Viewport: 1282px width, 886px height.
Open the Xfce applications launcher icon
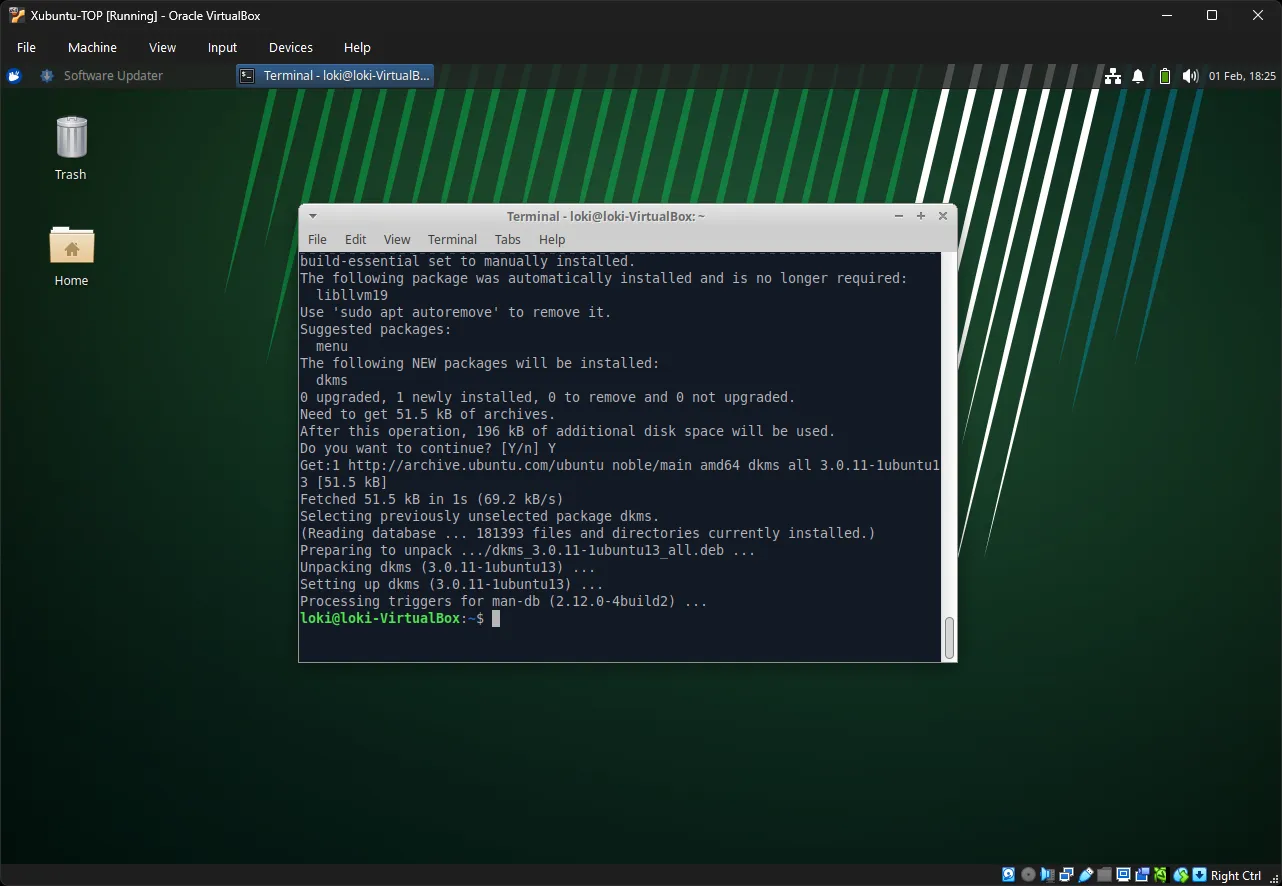(13, 75)
